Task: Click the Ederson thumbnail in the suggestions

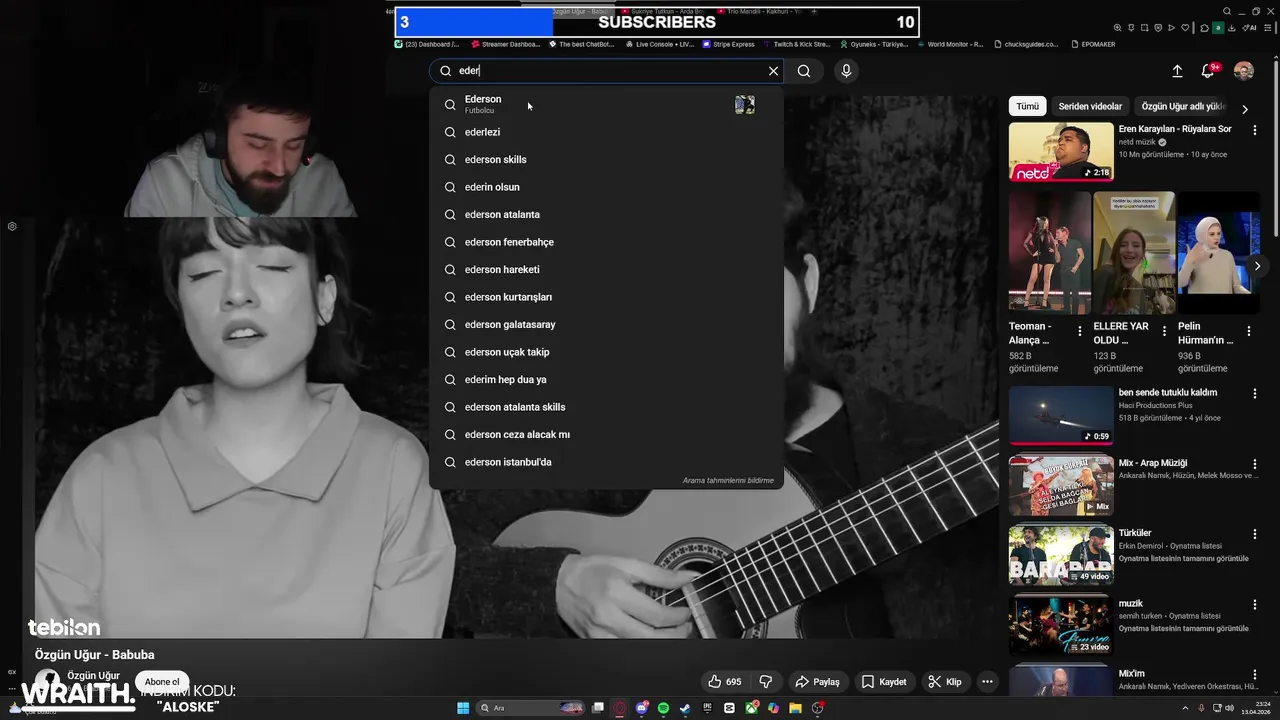Action: [745, 104]
